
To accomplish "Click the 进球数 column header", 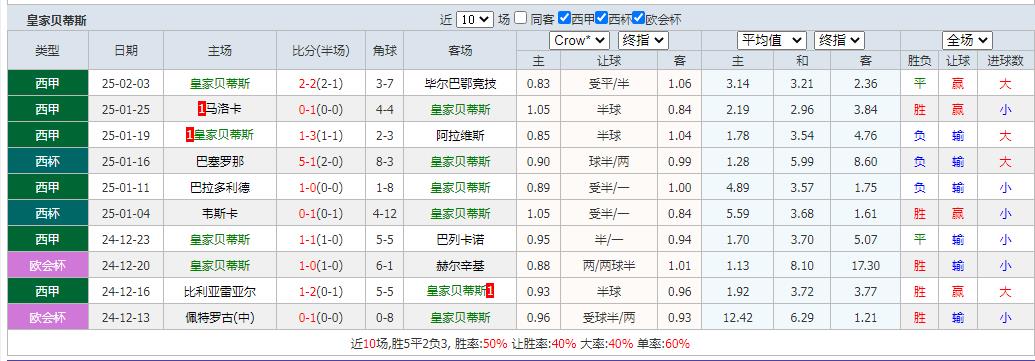I will pyautogui.click(x=1005, y=61).
